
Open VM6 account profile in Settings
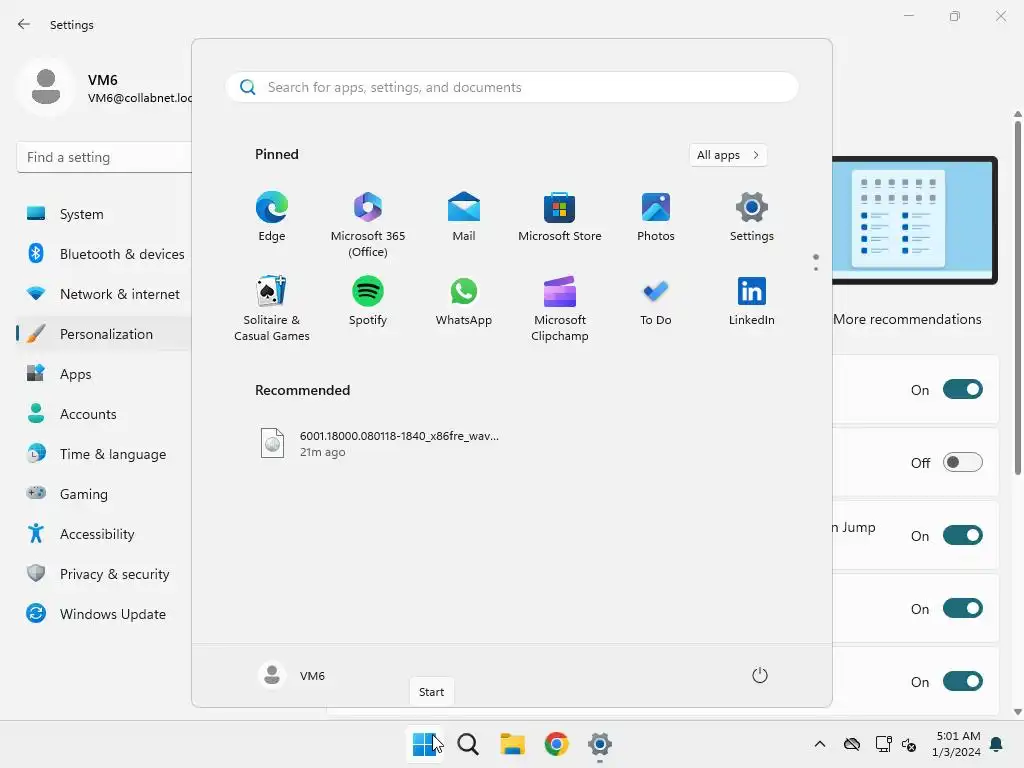tap(104, 88)
